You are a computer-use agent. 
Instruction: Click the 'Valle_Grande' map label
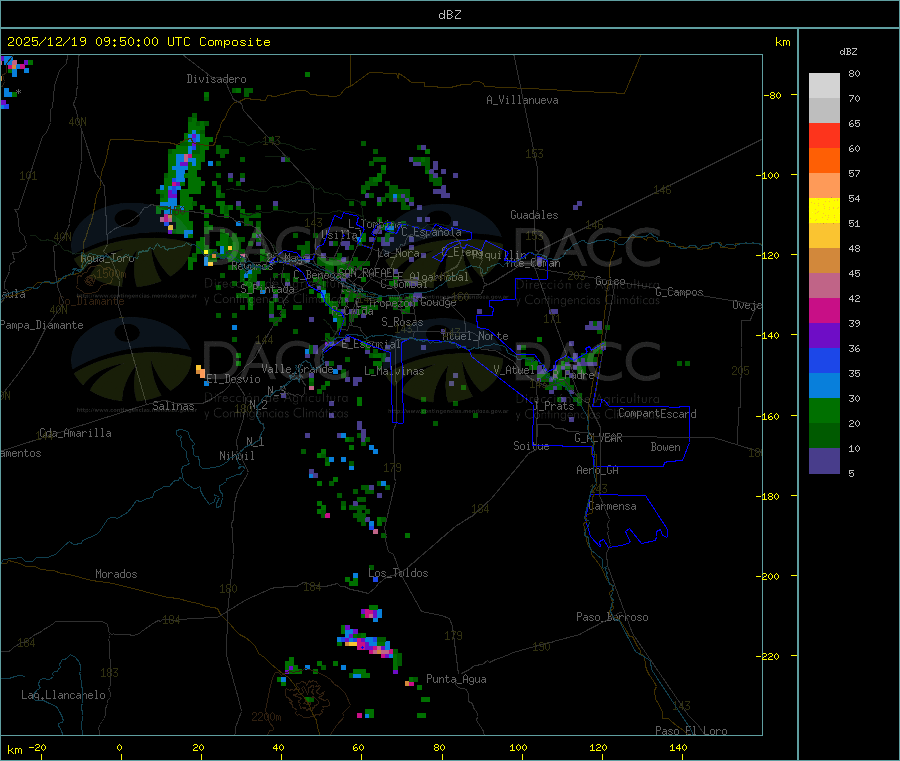[x=297, y=369]
